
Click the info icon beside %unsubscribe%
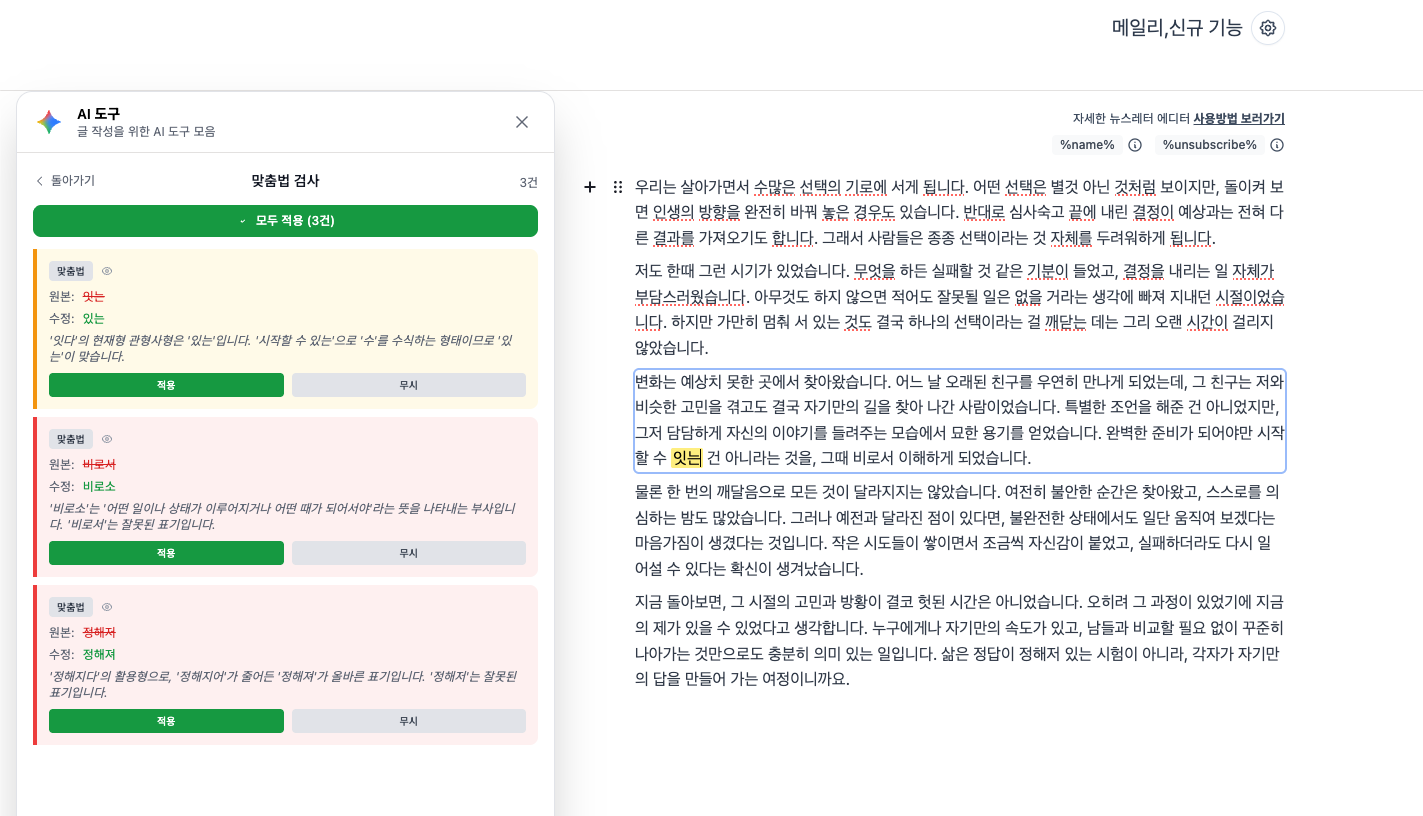1277,144
